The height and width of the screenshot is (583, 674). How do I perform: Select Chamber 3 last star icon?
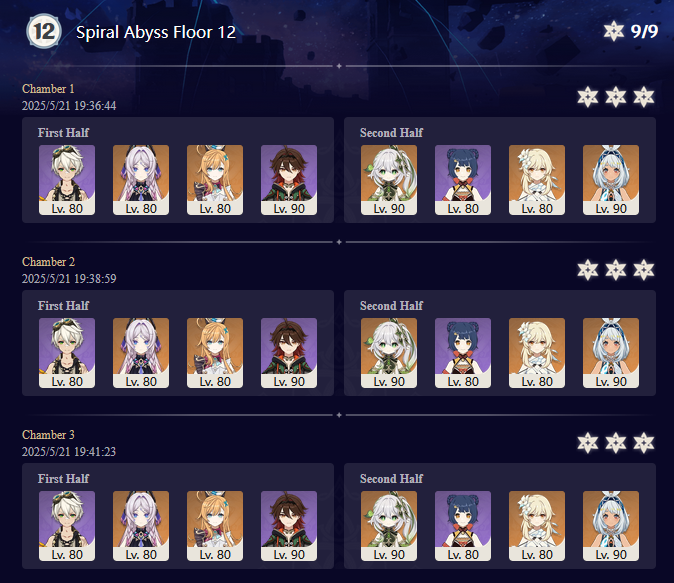(x=643, y=443)
